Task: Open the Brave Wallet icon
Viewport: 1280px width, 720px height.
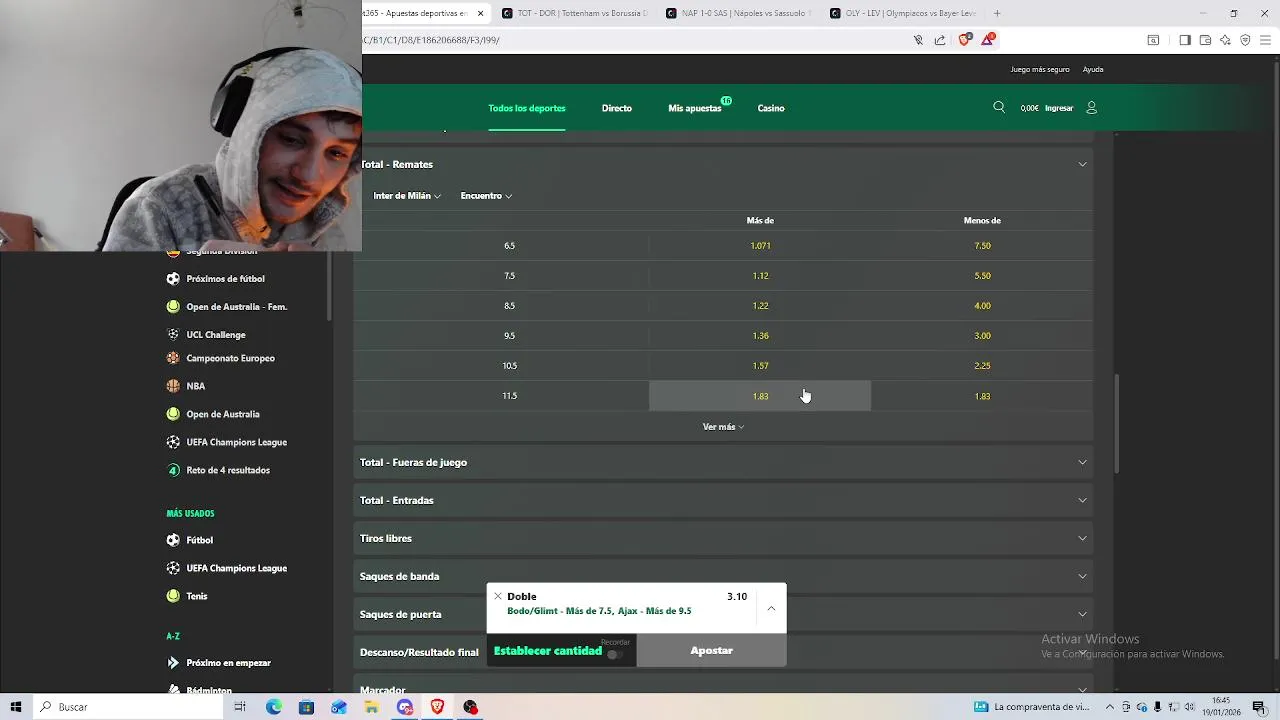Action: (x=1205, y=40)
